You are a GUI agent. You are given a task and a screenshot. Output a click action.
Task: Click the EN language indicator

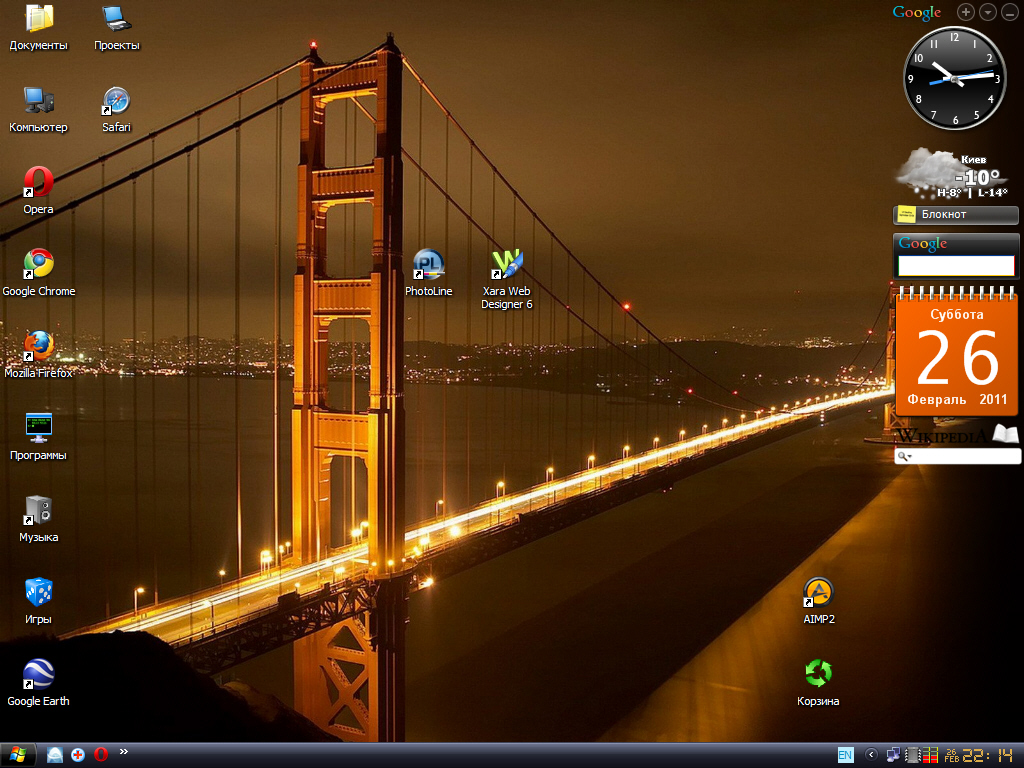pyautogui.click(x=845, y=755)
